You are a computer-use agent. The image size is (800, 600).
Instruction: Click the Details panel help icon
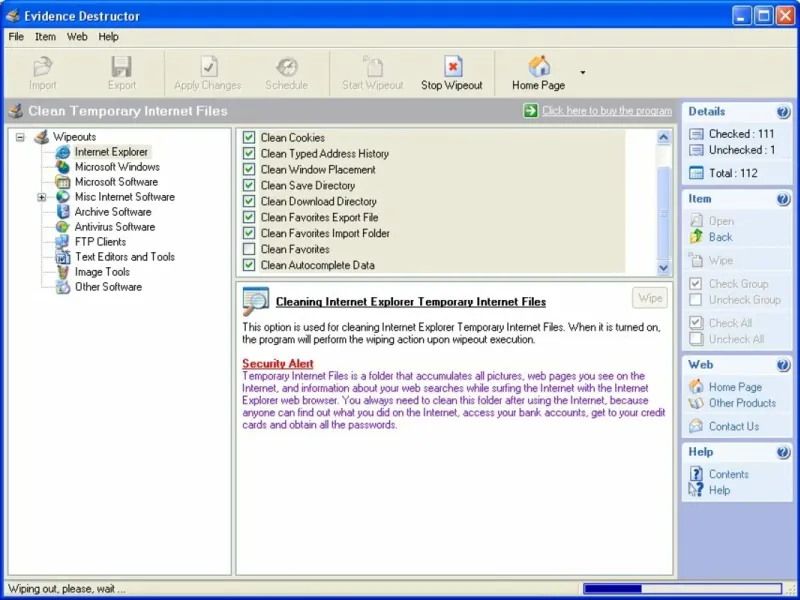tap(783, 112)
